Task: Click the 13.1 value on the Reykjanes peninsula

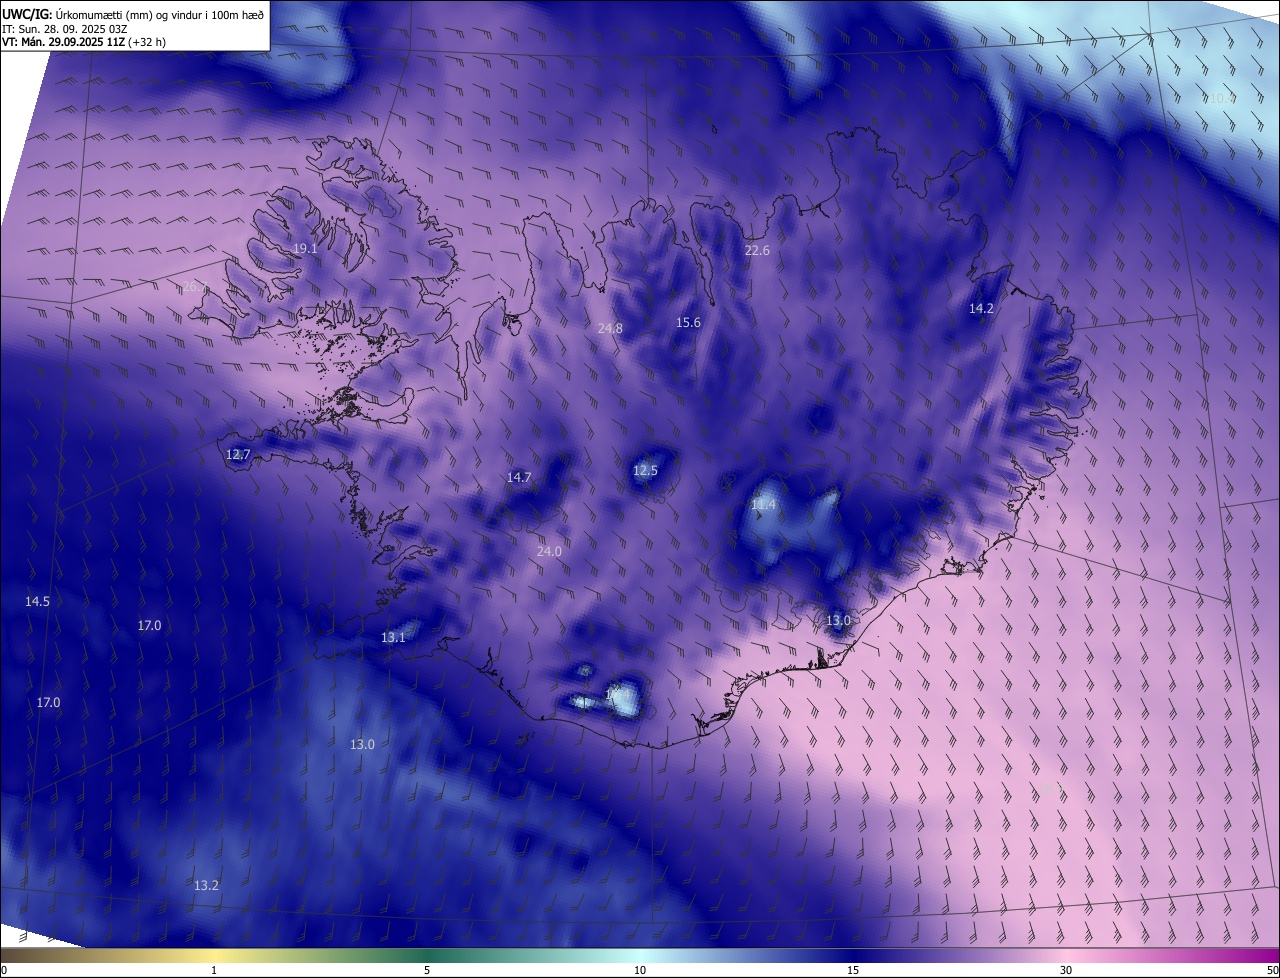Action: [393, 638]
